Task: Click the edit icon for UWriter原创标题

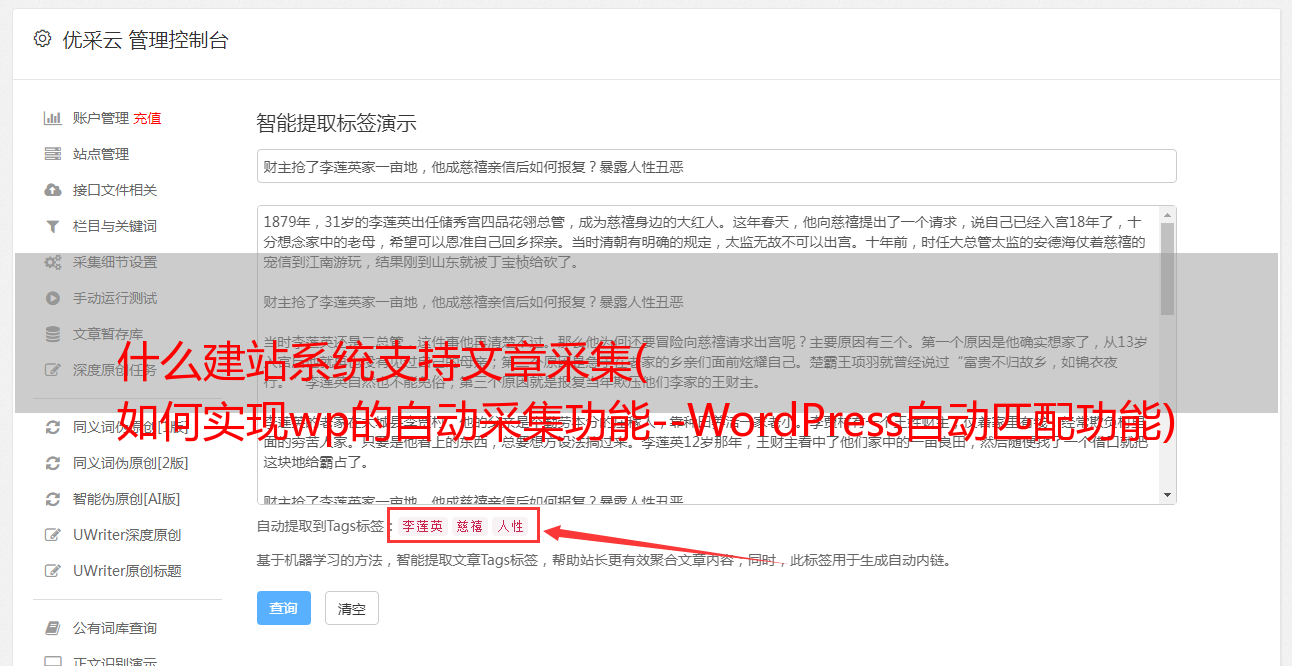Action: coord(53,571)
